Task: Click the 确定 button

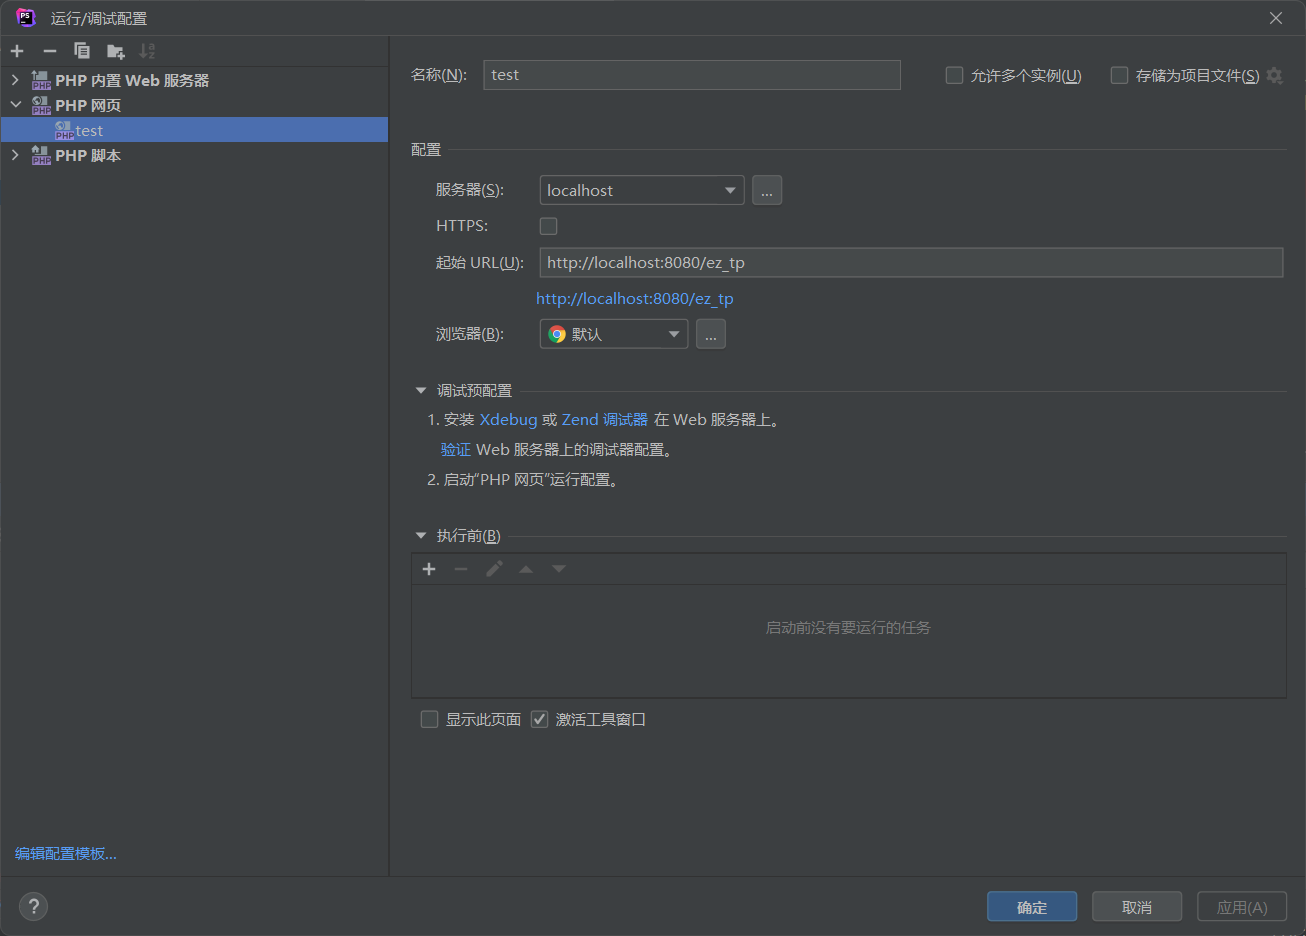Action: pyautogui.click(x=1032, y=907)
